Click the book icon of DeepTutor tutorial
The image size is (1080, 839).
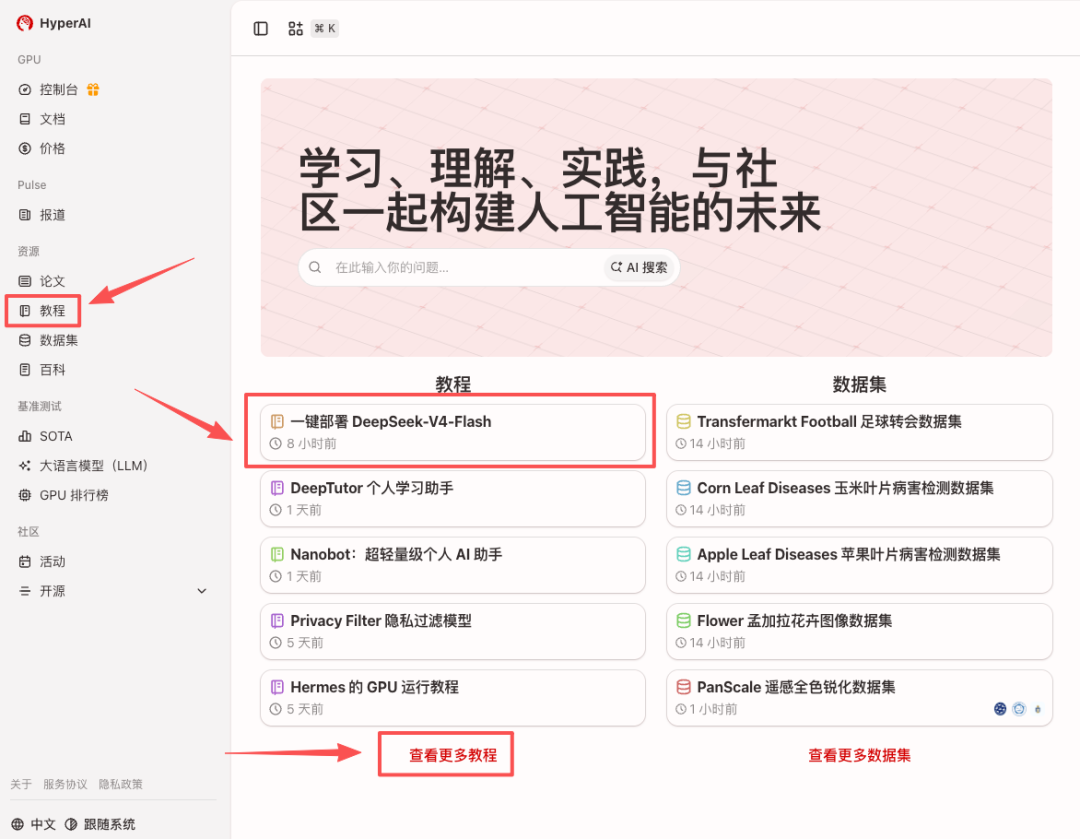click(277, 488)
